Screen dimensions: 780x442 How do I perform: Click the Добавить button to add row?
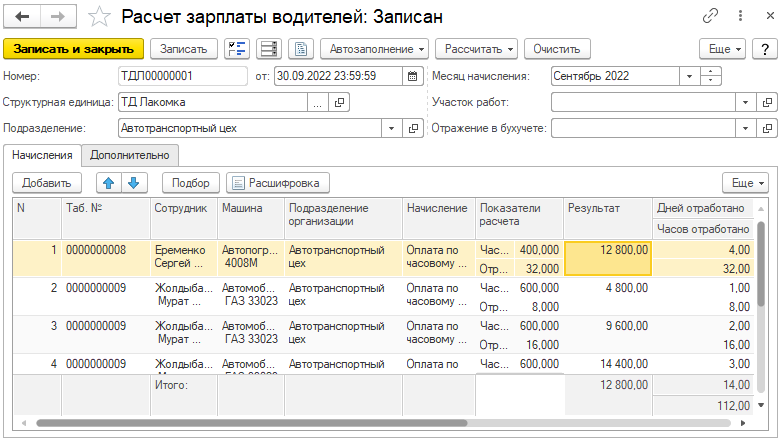coord(47,182)
